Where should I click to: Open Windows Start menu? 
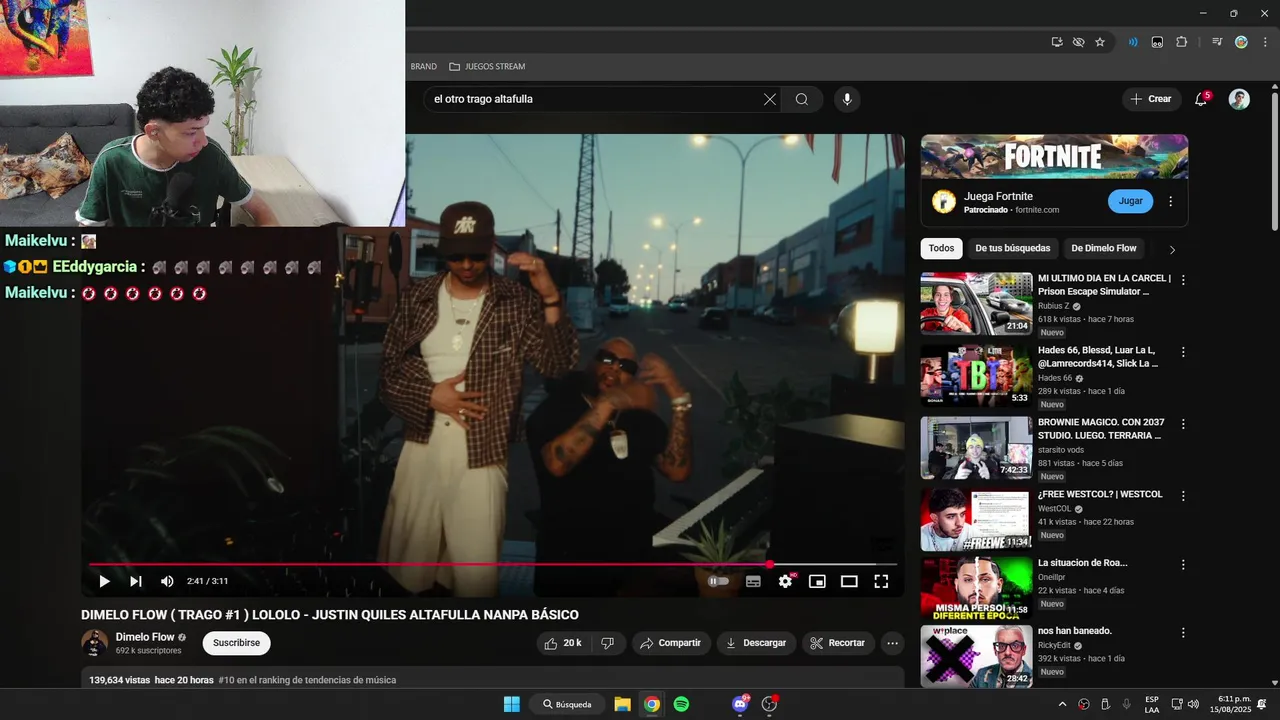pos(511,704)
